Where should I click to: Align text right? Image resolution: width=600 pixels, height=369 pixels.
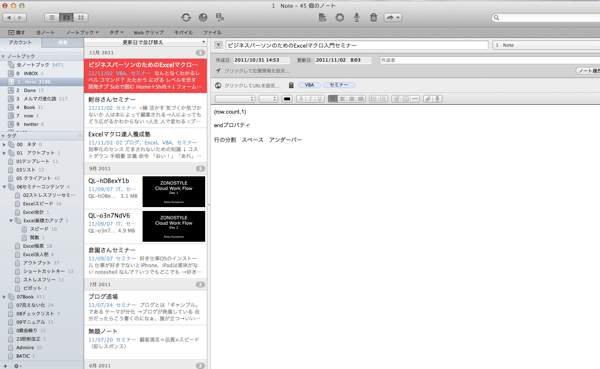(x=352, y=99)
